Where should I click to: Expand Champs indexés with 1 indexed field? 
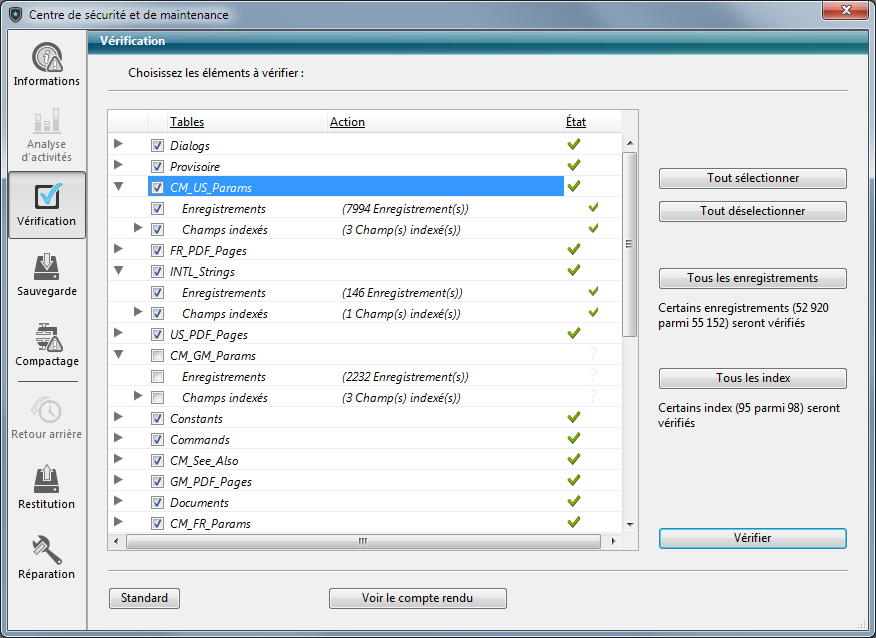pos(138,312)
